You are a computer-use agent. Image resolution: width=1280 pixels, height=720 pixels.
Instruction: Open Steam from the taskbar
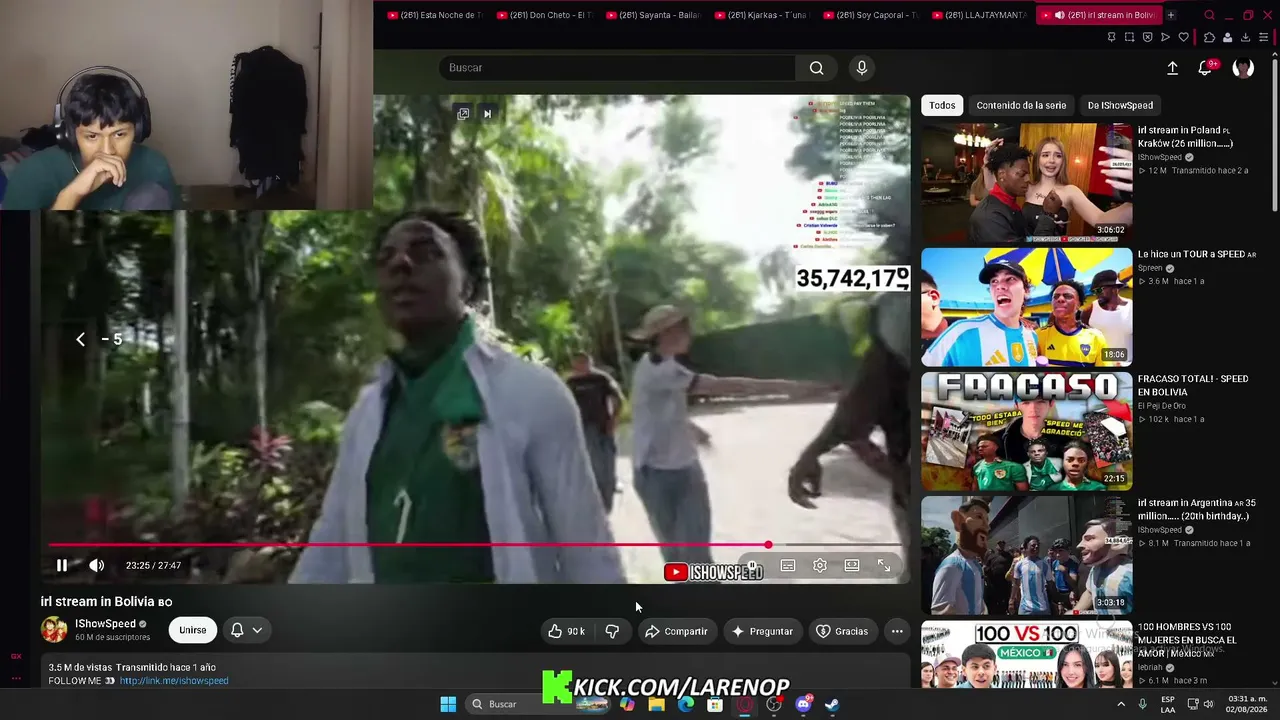click(832, 704)
